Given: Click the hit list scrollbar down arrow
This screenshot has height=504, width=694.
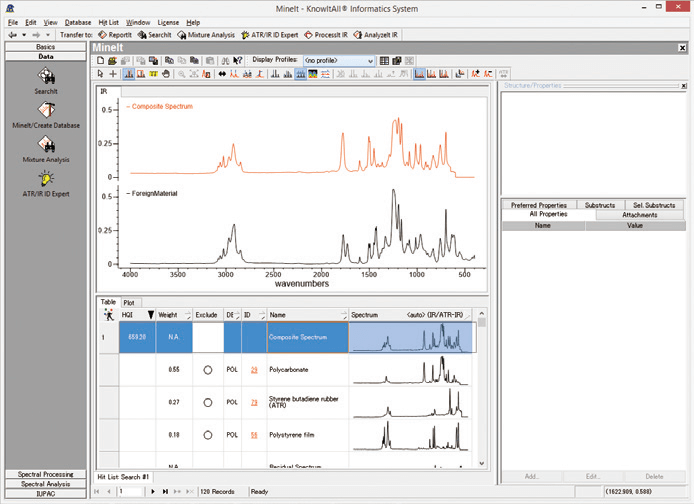Looking at the screenshot, I should coord(482,463).
